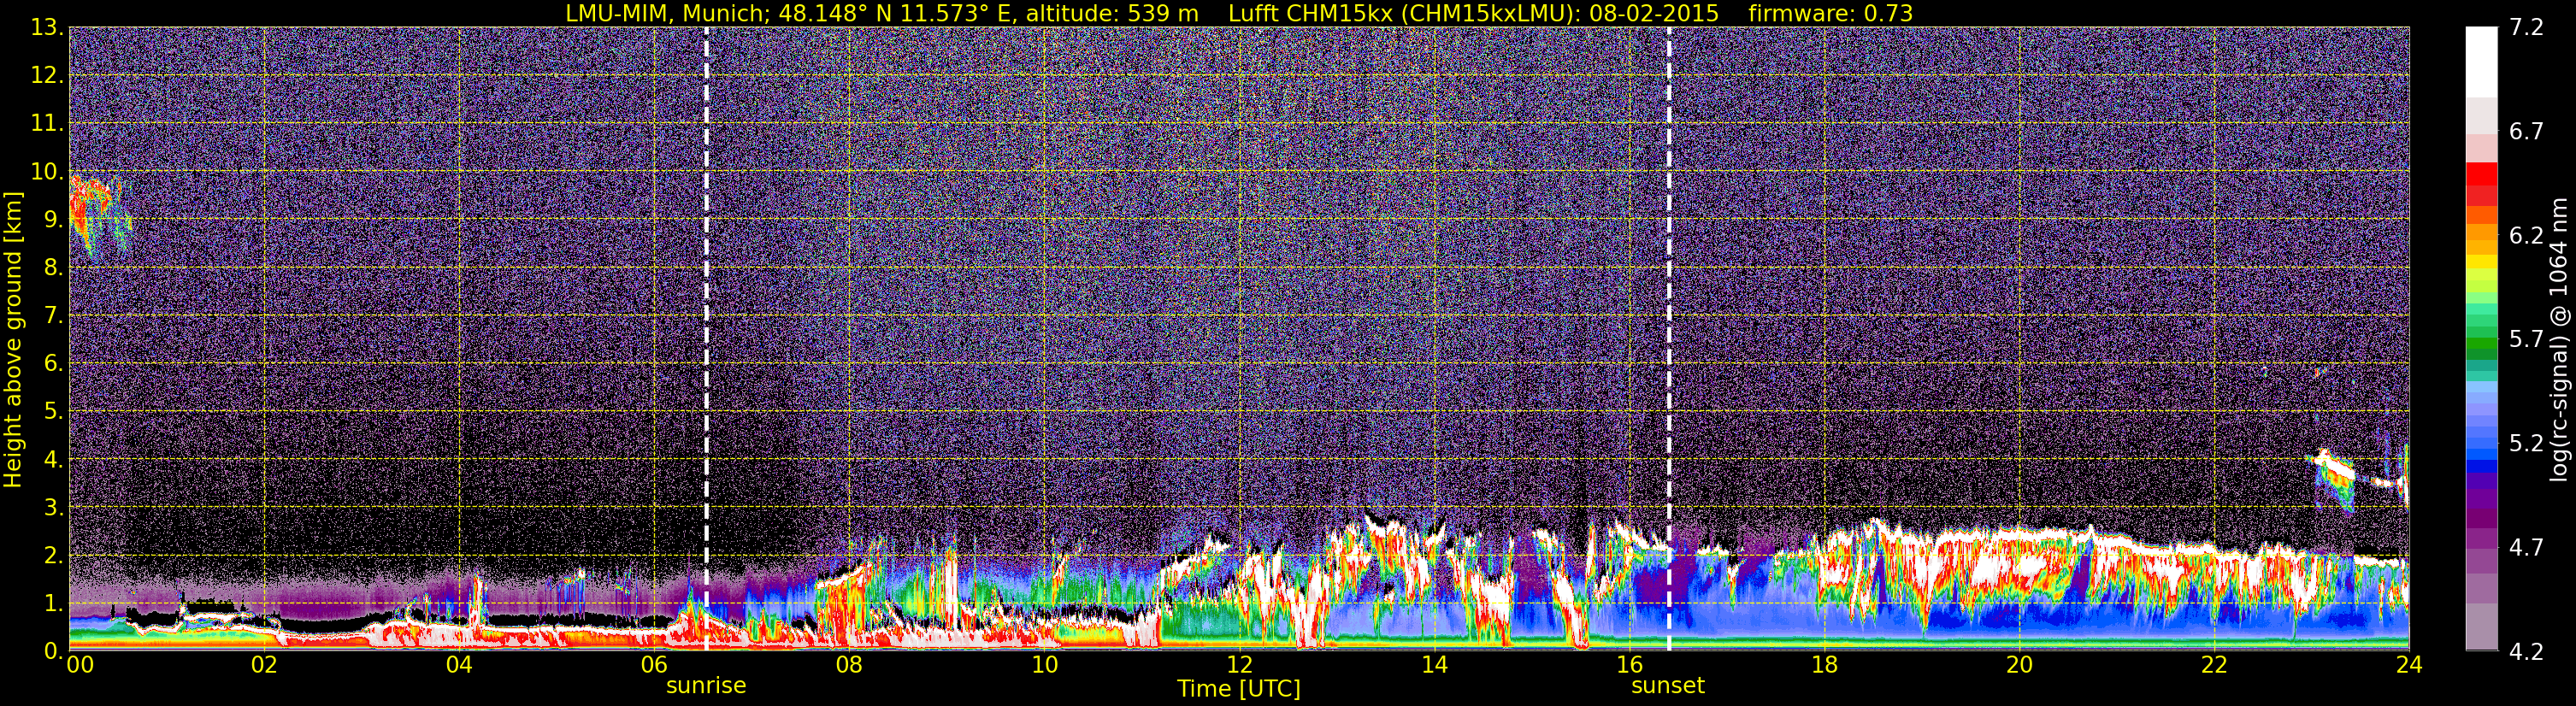
Task: Click the x-axis tick label '24'
Action: (x=2409, y=665)
